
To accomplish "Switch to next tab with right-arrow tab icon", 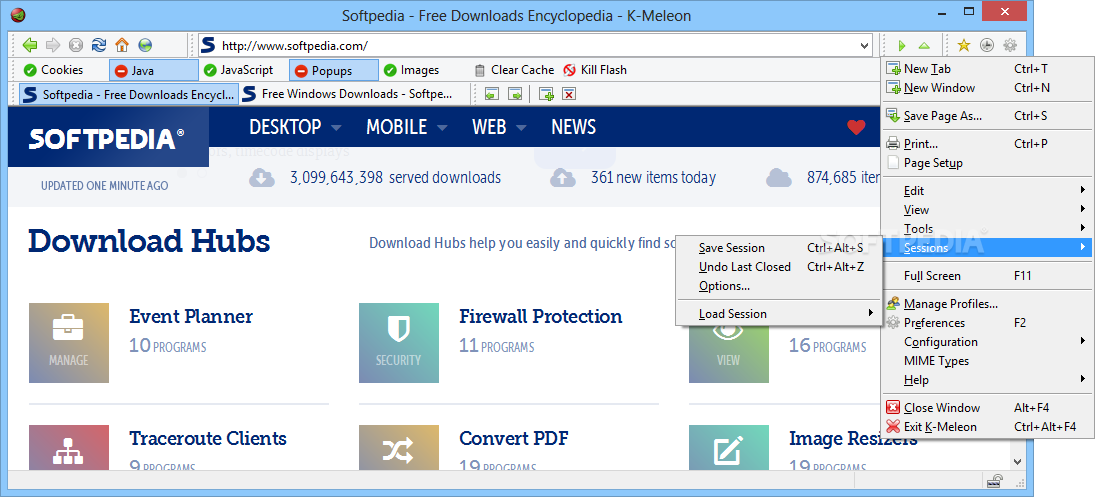I will coord(515,94).
